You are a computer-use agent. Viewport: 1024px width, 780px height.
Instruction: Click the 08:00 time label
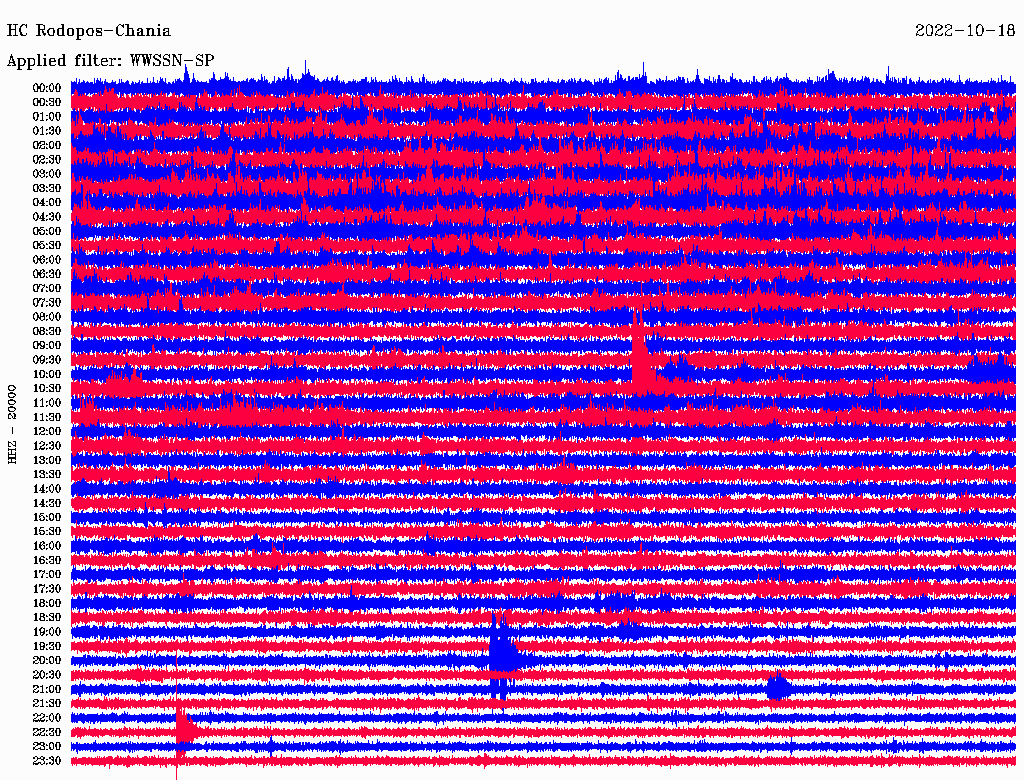click(x=47, y=317)
